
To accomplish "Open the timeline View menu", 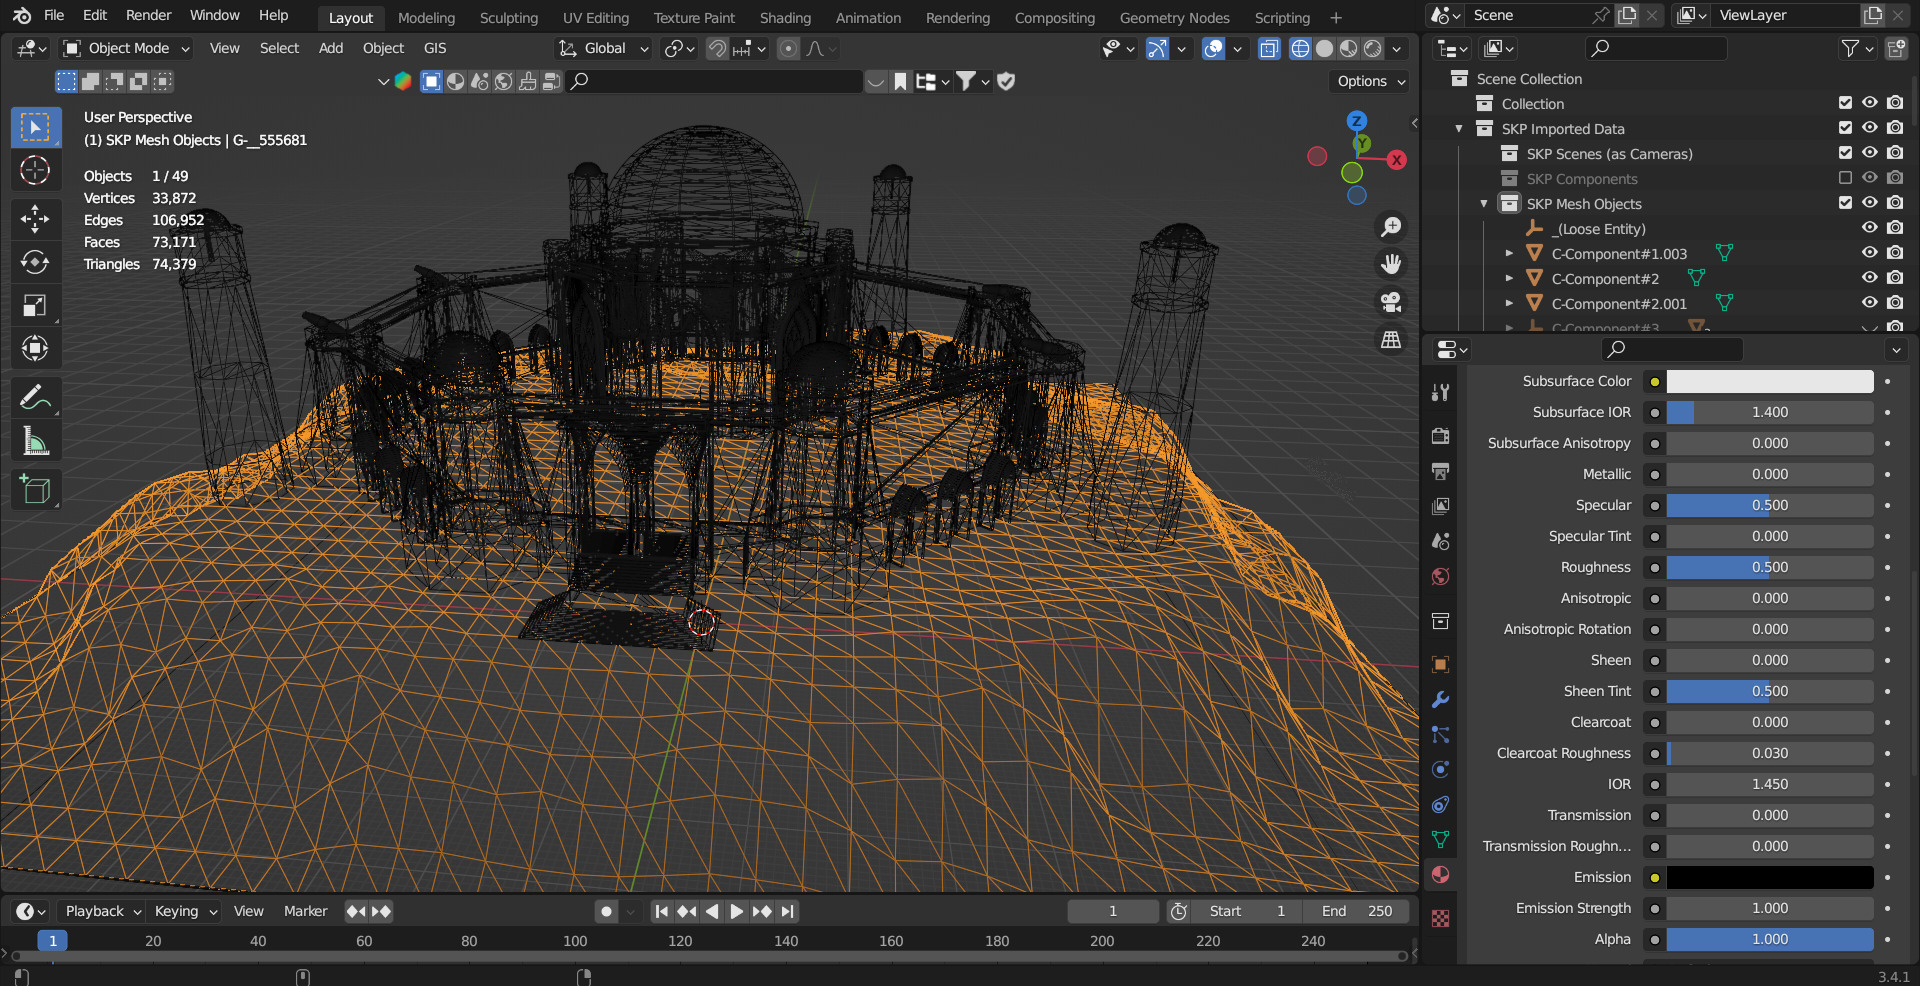I will [x=248, y=911].
